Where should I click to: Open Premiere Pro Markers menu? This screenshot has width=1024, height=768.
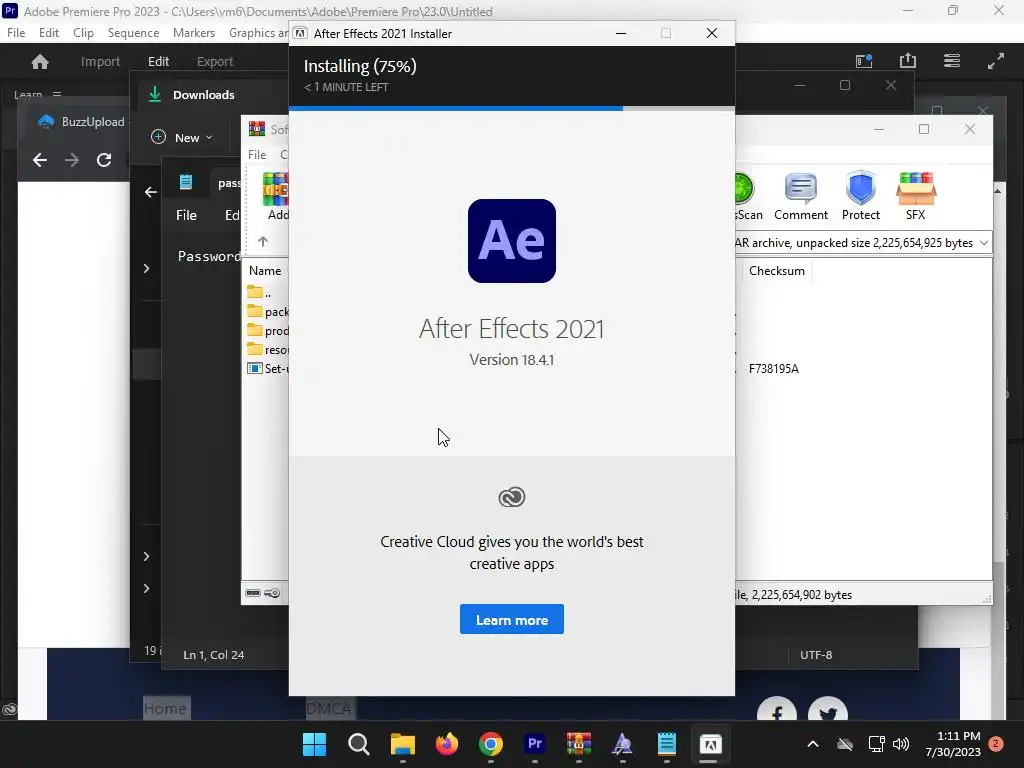click(x=193, y=33)
